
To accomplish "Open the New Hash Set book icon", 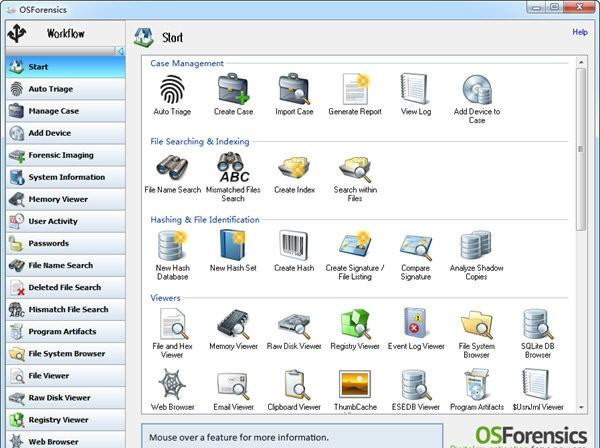I will tap(233, 246).
